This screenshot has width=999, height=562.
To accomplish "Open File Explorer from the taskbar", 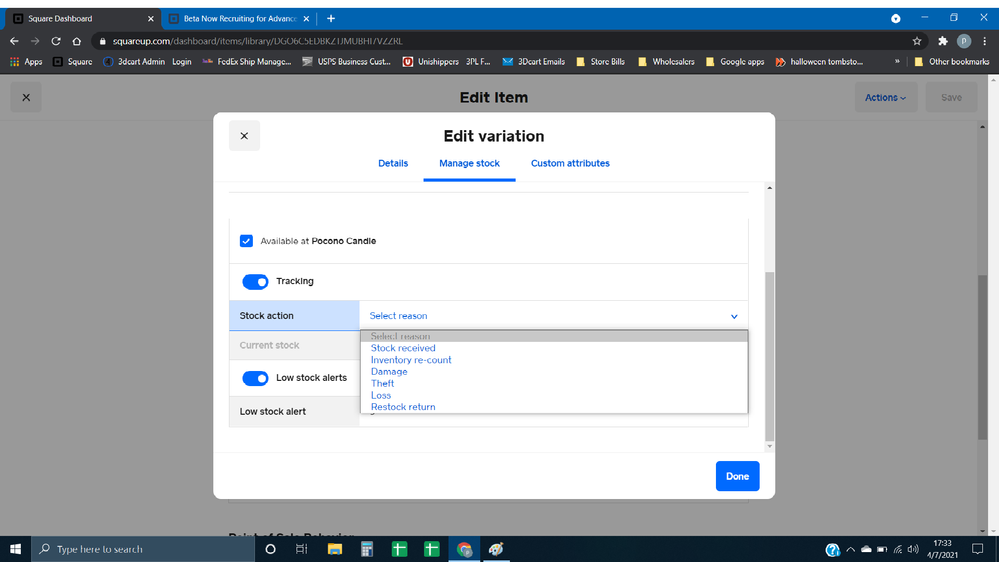I will (x=336, y=549).
